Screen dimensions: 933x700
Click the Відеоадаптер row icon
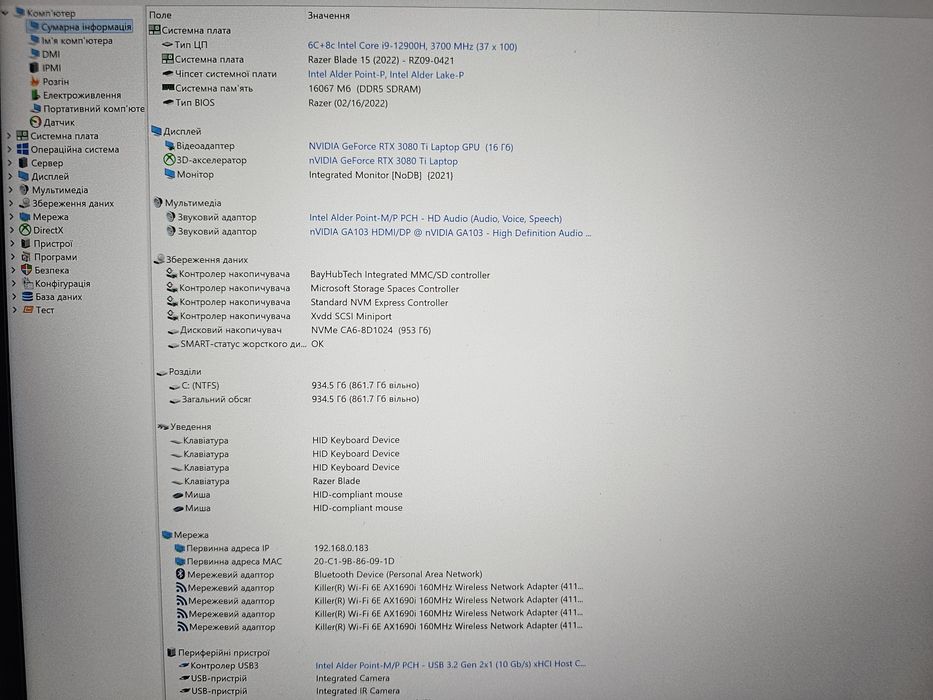(x=170, y=145)
